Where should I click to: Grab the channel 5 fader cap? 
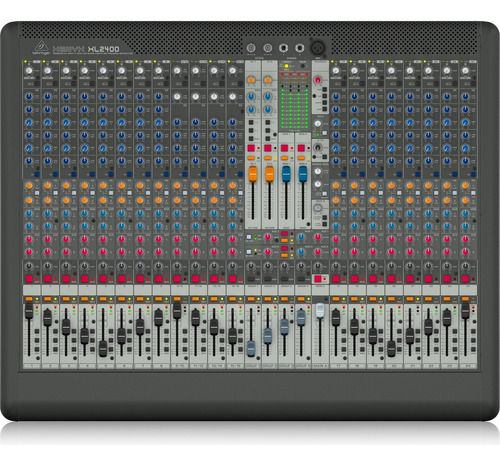(x=103, y=348)
